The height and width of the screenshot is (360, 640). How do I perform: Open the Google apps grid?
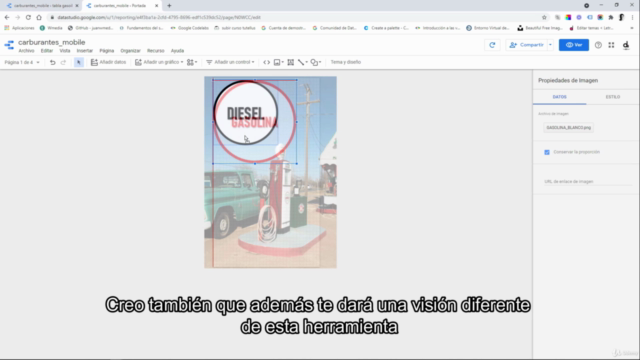tap(611, 45)
